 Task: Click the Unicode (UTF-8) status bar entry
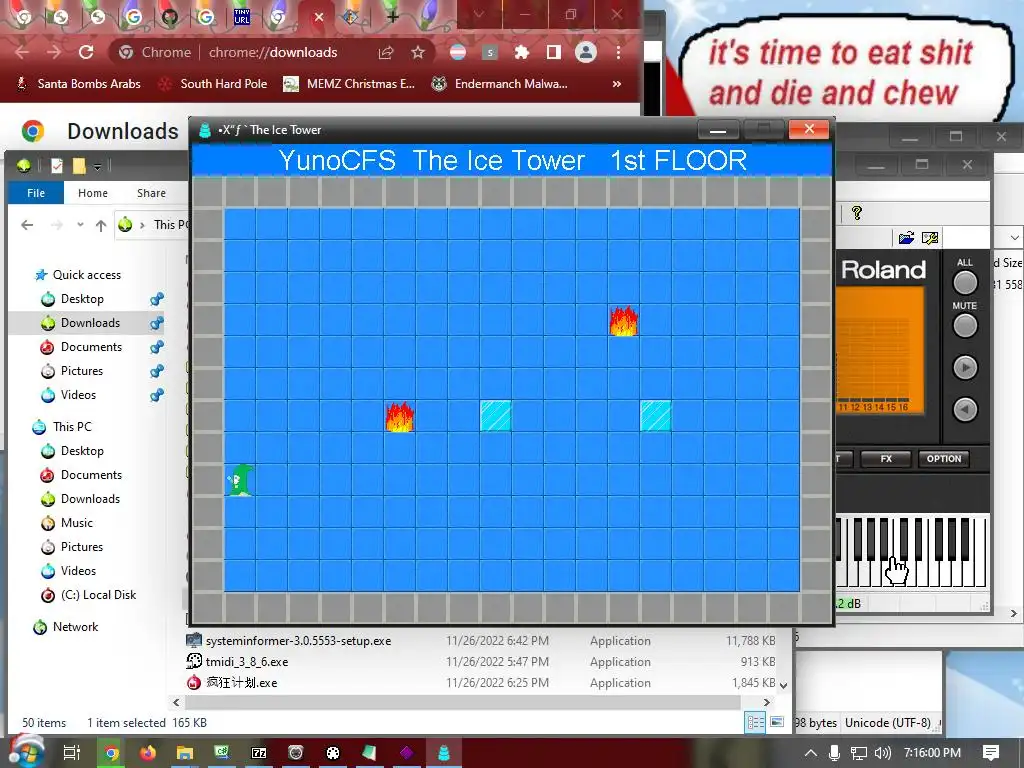tap(888, 723)
